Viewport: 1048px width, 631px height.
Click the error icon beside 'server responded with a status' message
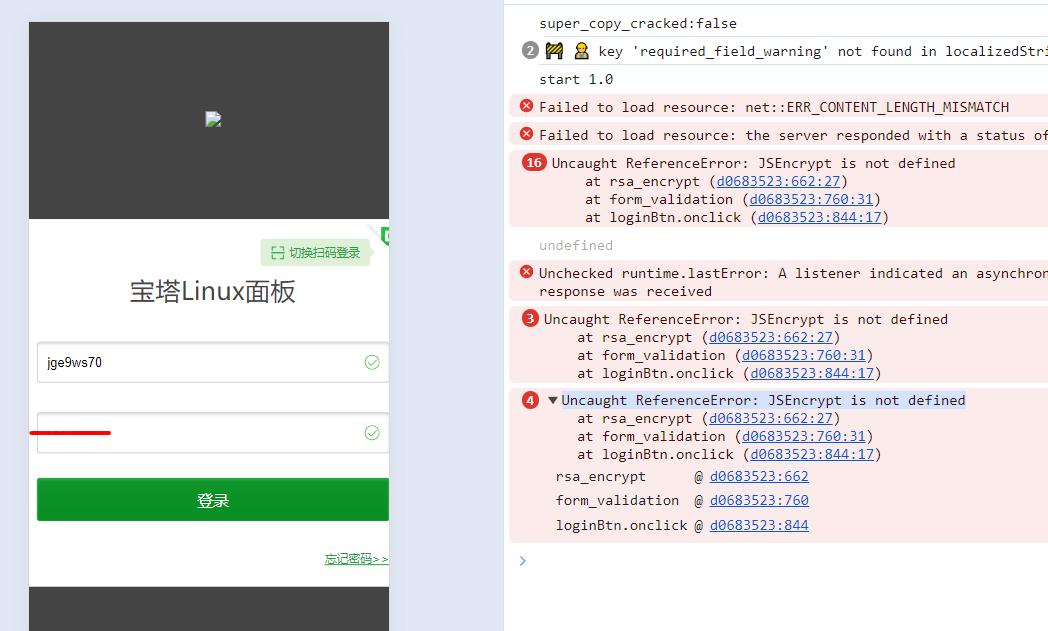pos(527,134)
